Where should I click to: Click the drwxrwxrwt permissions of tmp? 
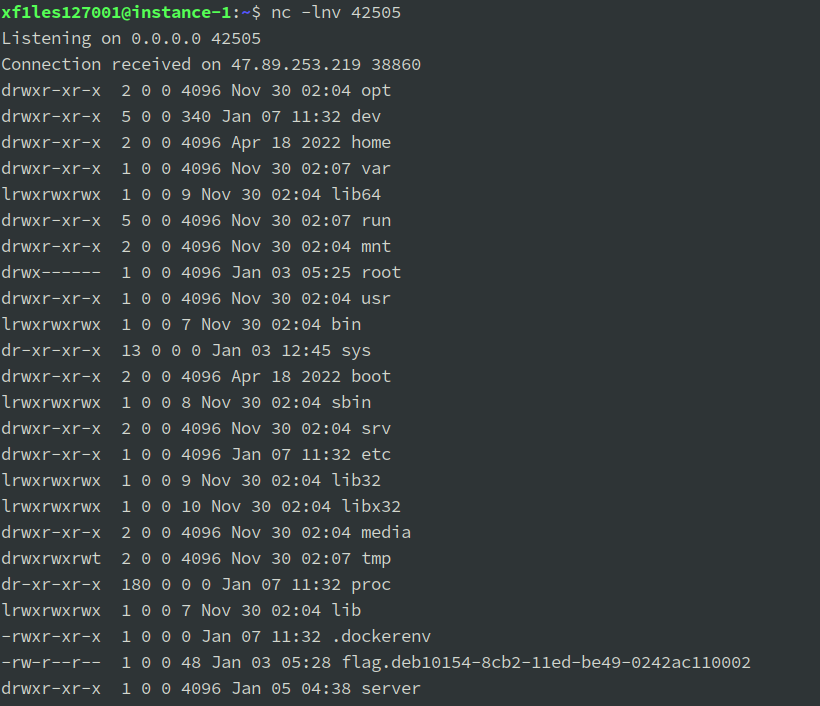[51, 558]
